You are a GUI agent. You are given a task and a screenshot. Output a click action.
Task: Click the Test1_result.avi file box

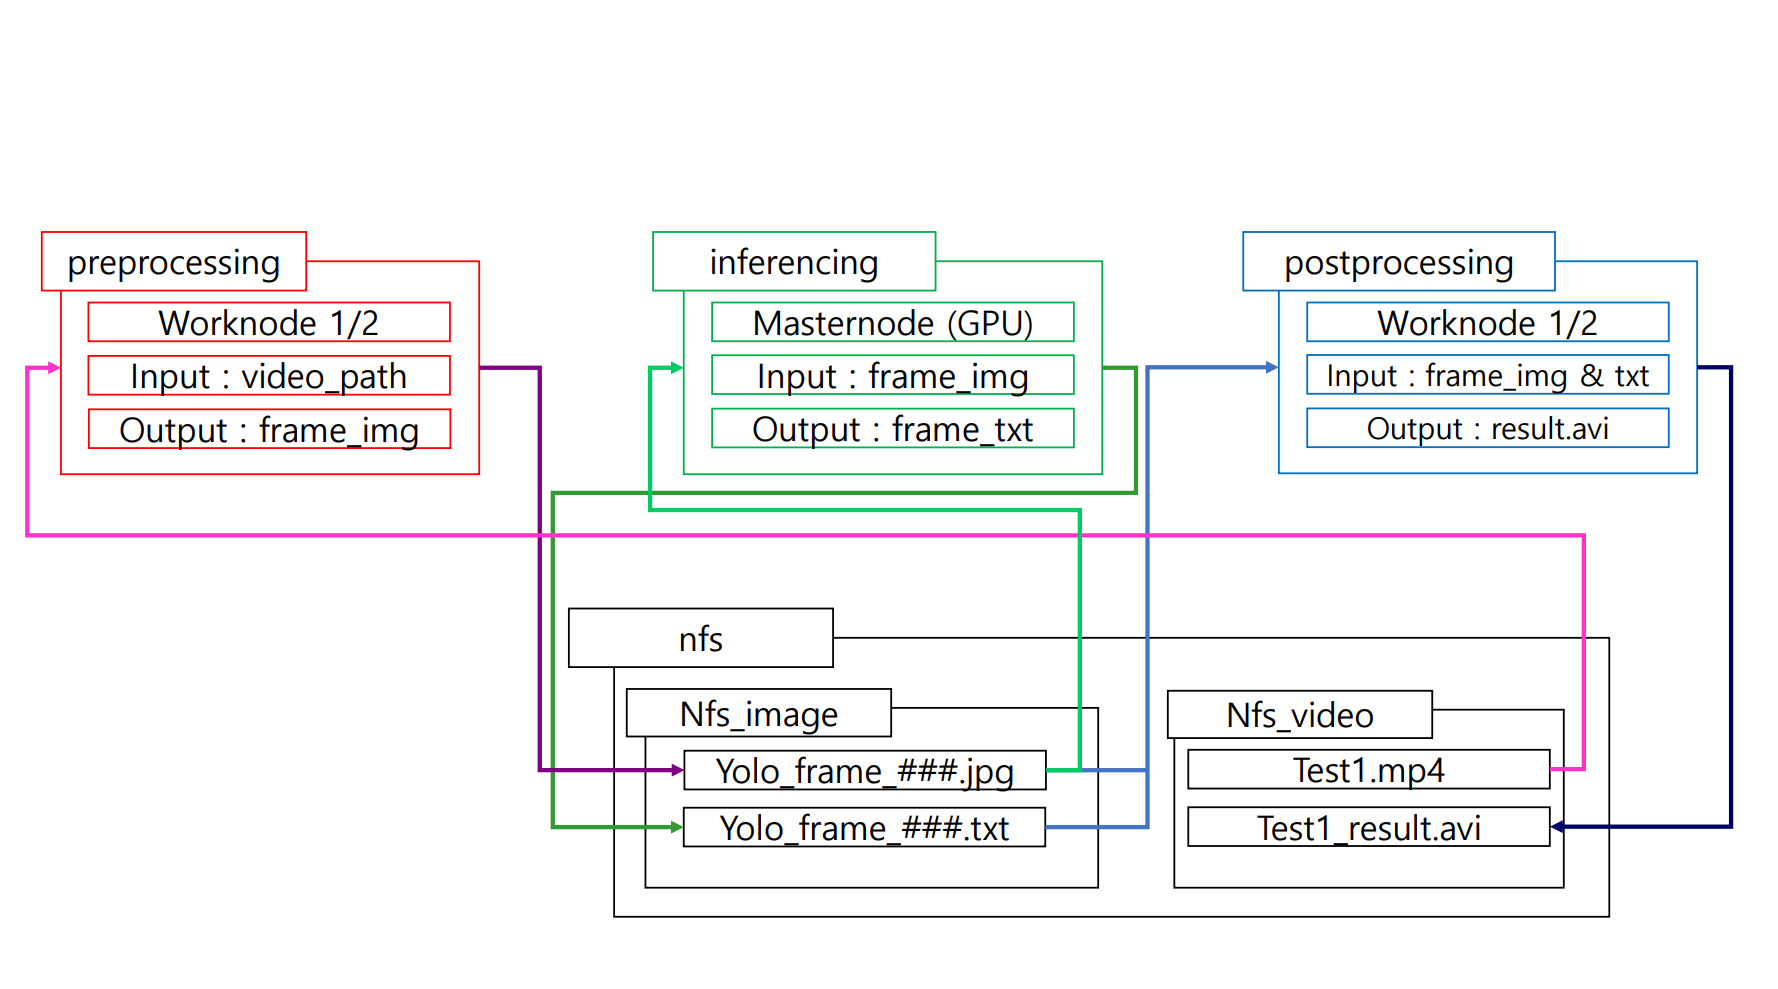coord(1369,827)
